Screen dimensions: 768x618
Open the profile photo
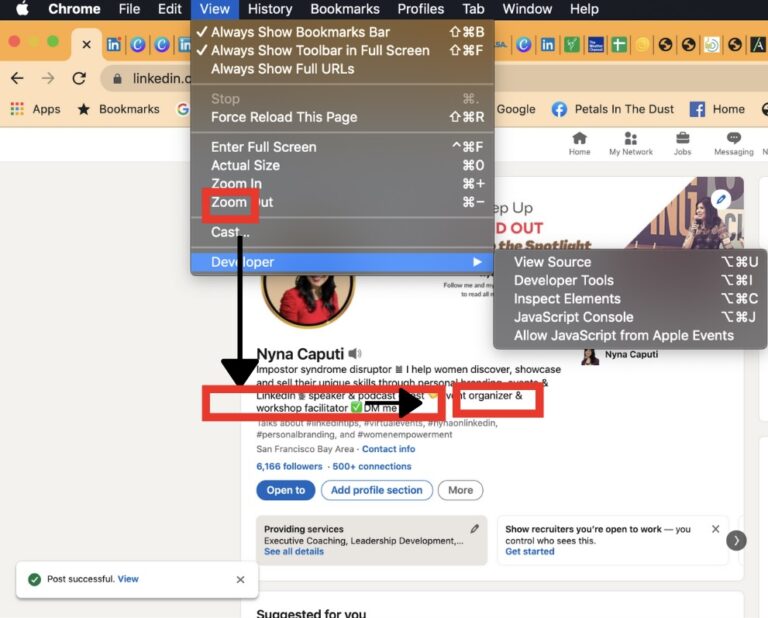tap(308, 300)
